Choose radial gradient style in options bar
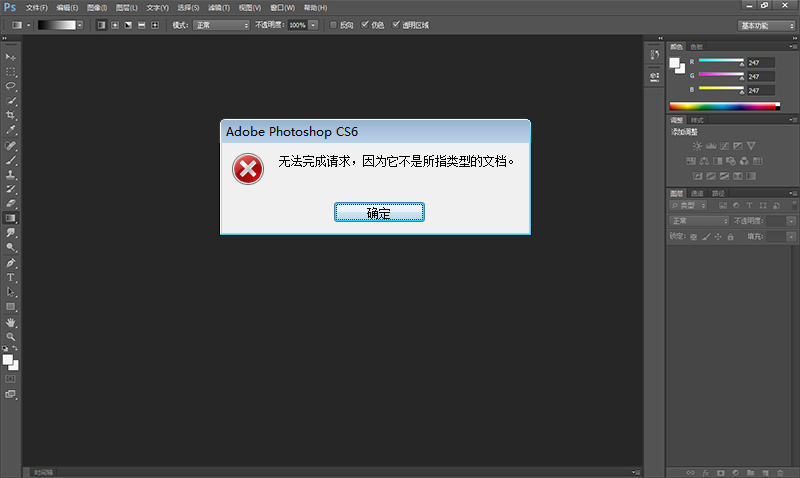 coord(115,25)
